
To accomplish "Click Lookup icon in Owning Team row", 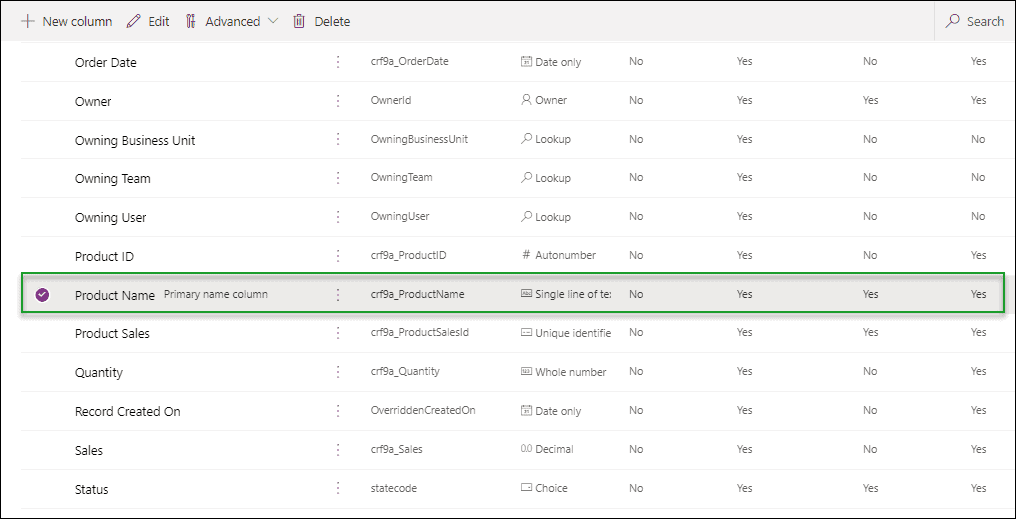I will click(x=526, y=177).
